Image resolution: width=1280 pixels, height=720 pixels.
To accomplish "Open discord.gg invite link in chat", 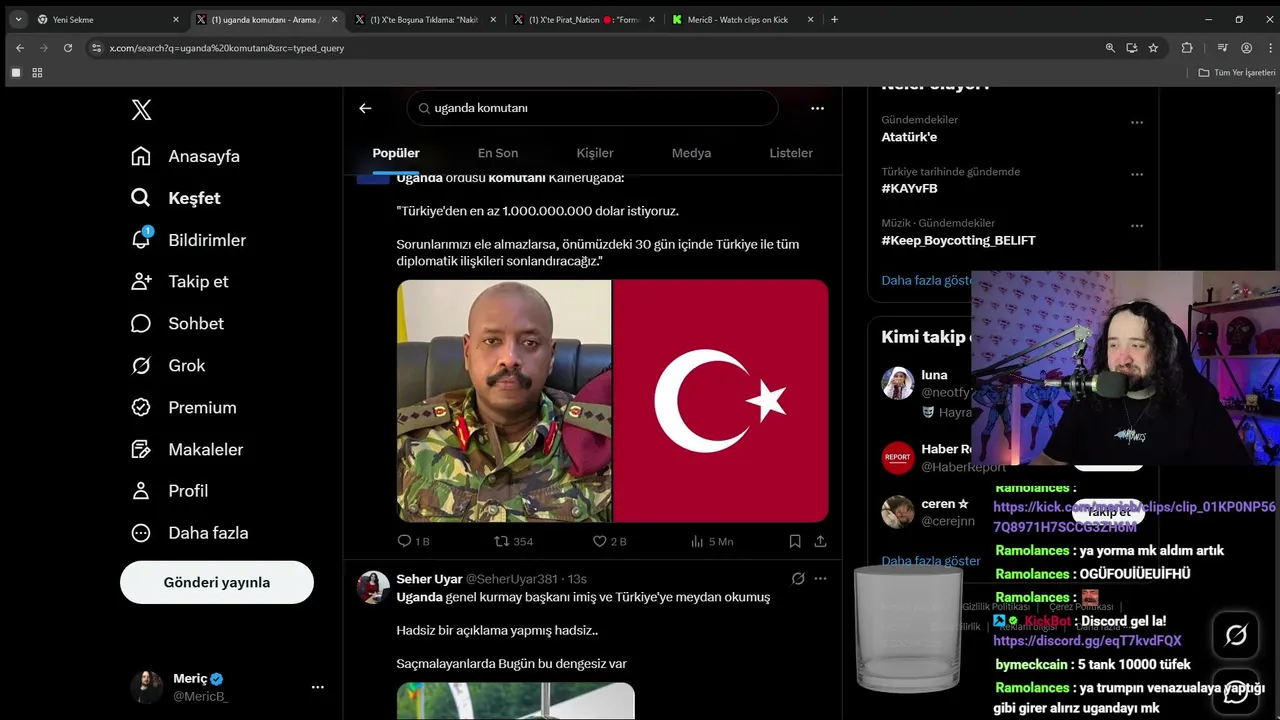I will tap(1087, 641).
